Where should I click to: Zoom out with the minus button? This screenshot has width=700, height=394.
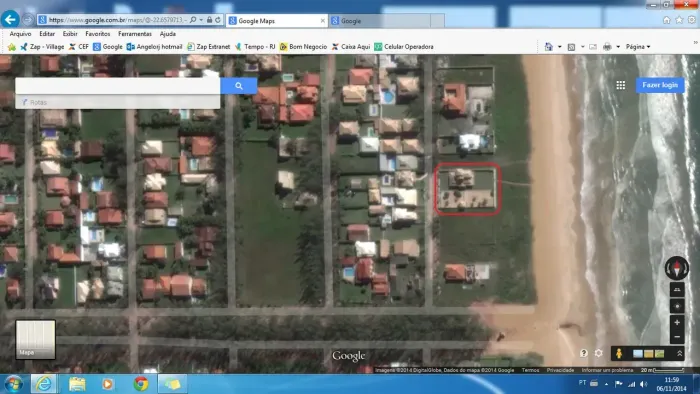(x=677, y=337)
